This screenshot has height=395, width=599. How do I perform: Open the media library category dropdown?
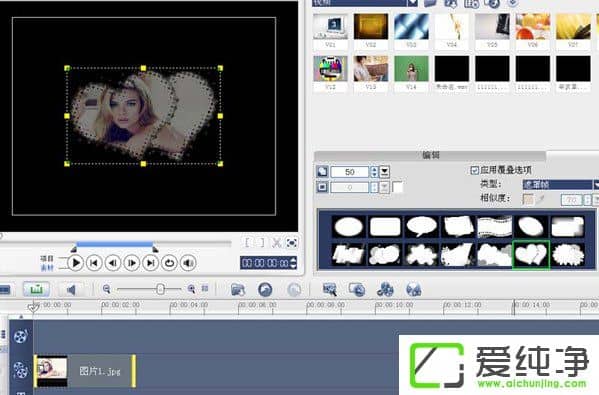coord(413,3)
